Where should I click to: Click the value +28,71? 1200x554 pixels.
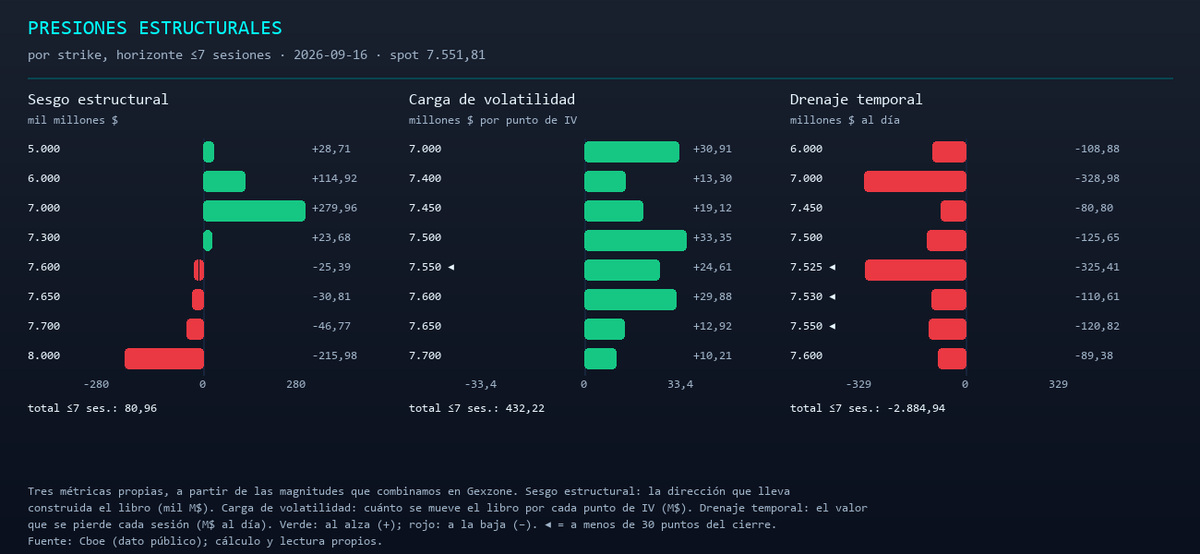pyautogui.click(x=331, y=149)
